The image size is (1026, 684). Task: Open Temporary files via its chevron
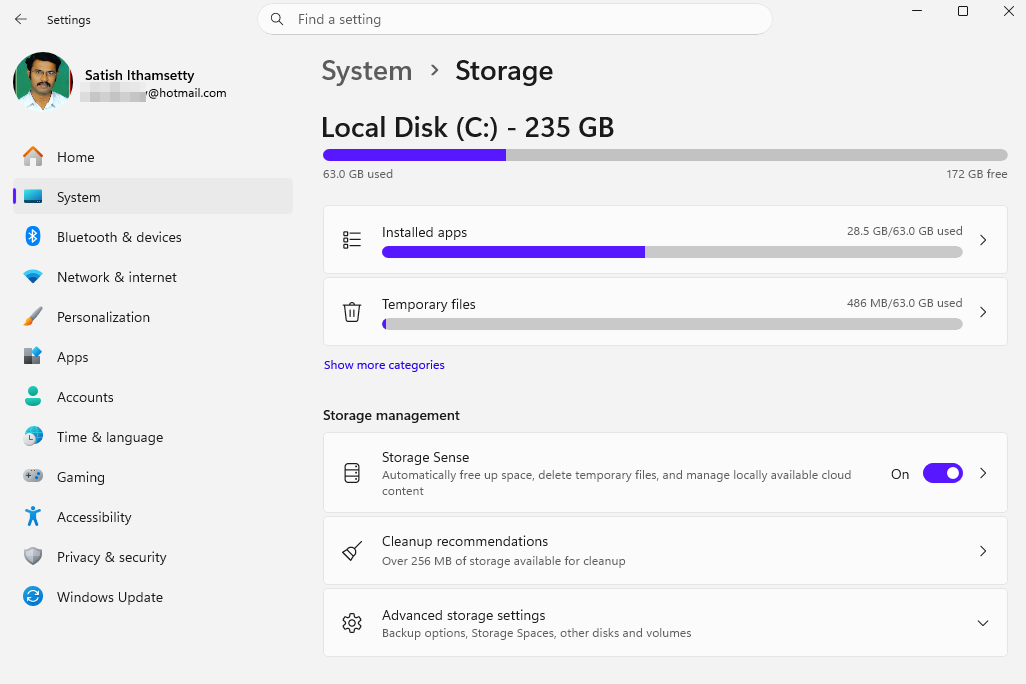point(983,312)
